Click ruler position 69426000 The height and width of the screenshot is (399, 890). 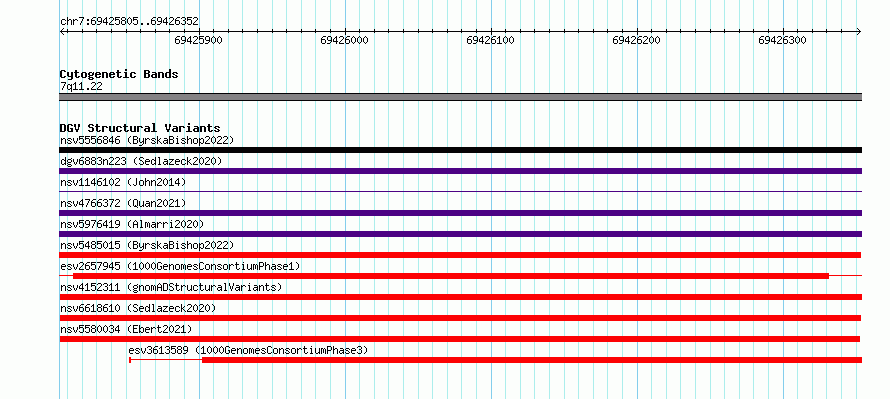[345, 40]
